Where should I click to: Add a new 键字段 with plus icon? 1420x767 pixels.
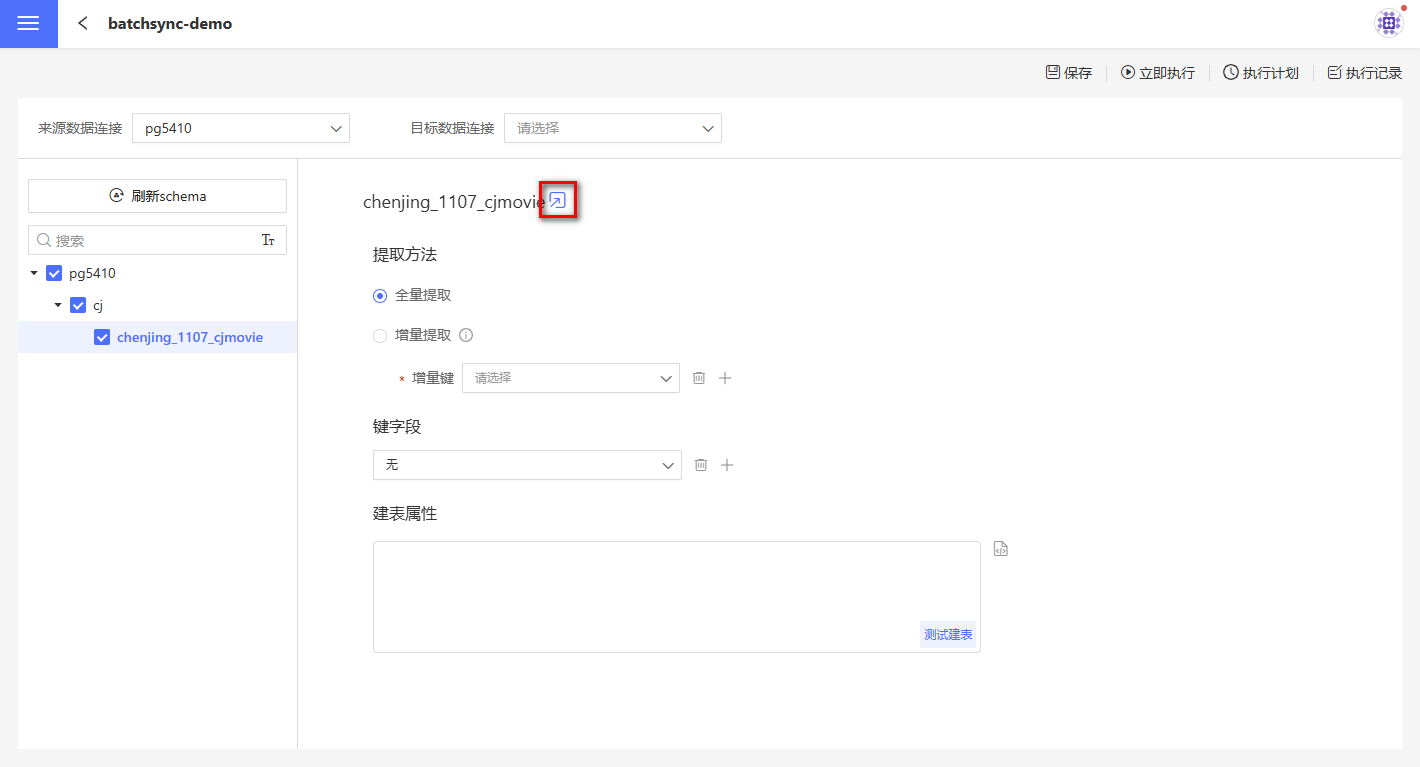(727, 465)
